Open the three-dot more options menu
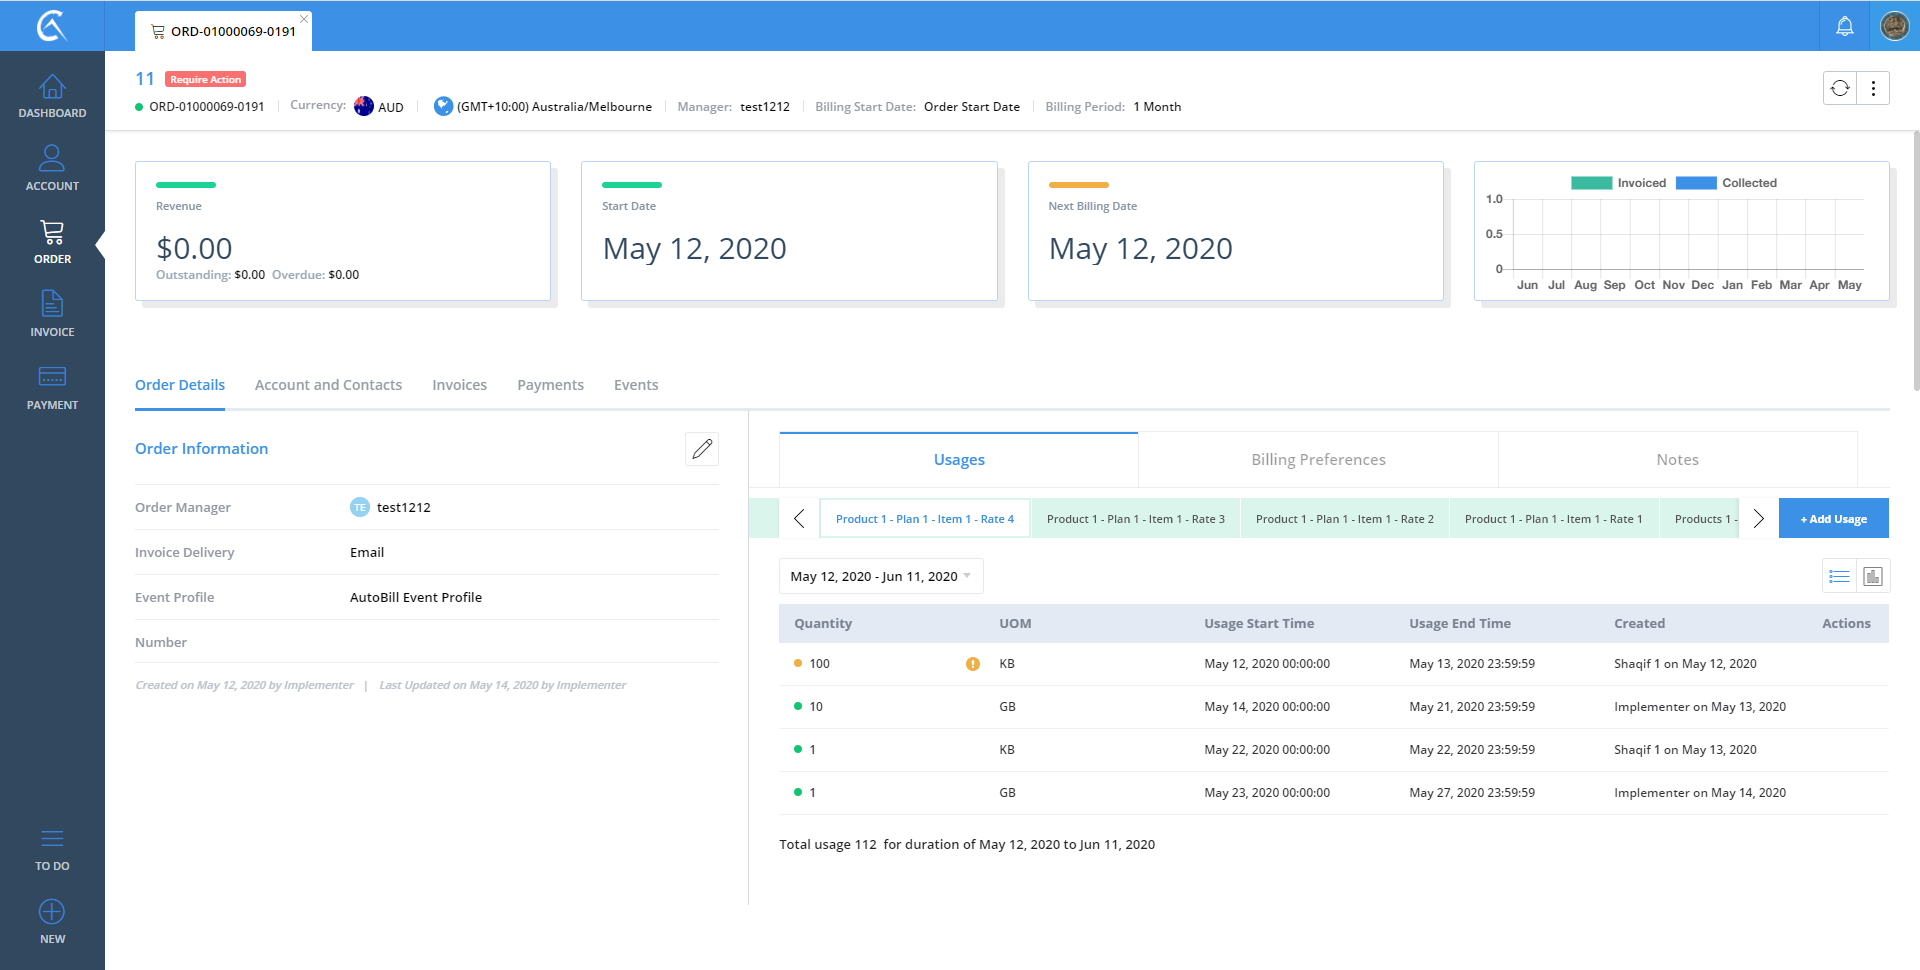1920x970 pixels. click(x=1873, y=88)
